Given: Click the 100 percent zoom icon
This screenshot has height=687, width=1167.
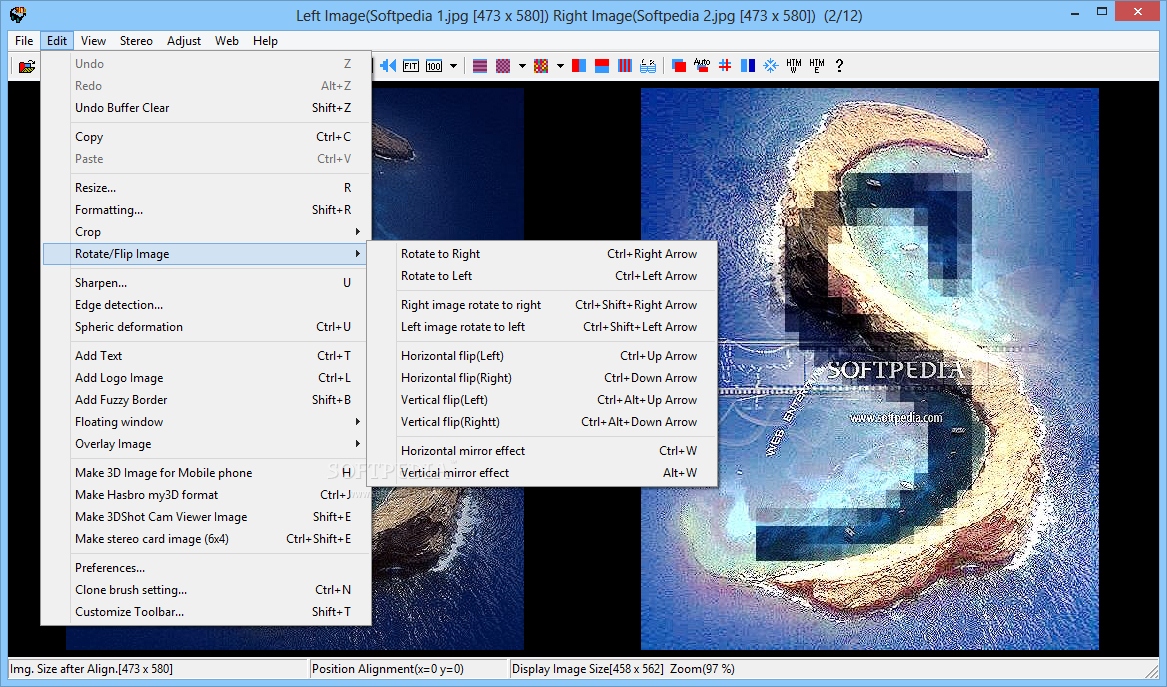Looking at the screenshot, I should point(434,65).
